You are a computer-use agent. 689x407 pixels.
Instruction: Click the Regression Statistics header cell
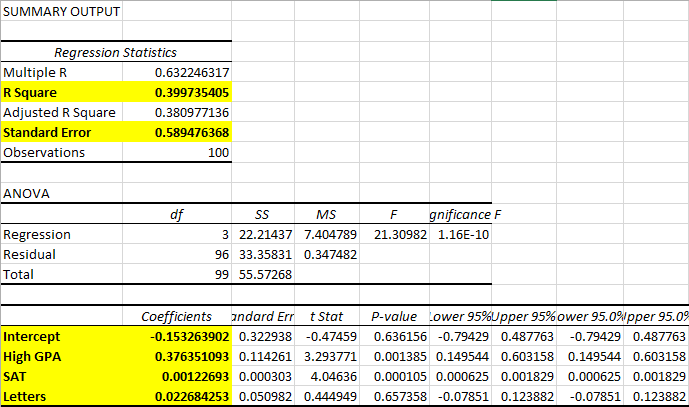(x=116, y=52)
